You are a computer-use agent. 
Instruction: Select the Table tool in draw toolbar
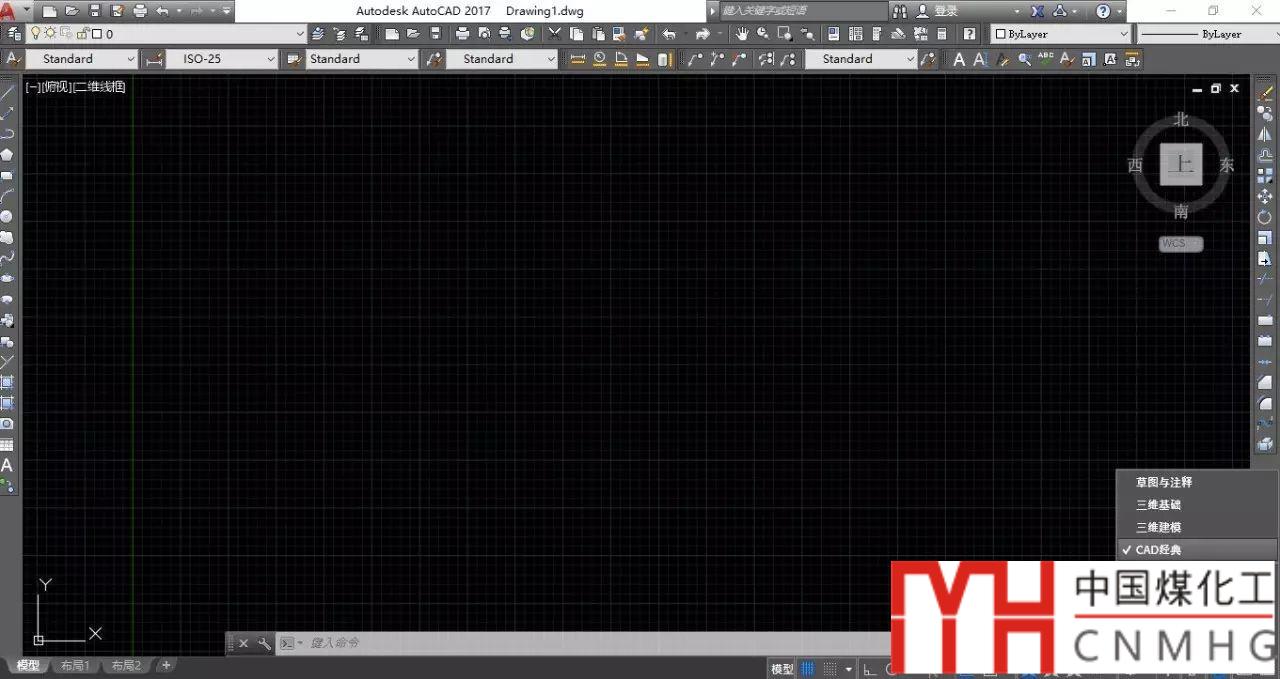tap(7, 444)
